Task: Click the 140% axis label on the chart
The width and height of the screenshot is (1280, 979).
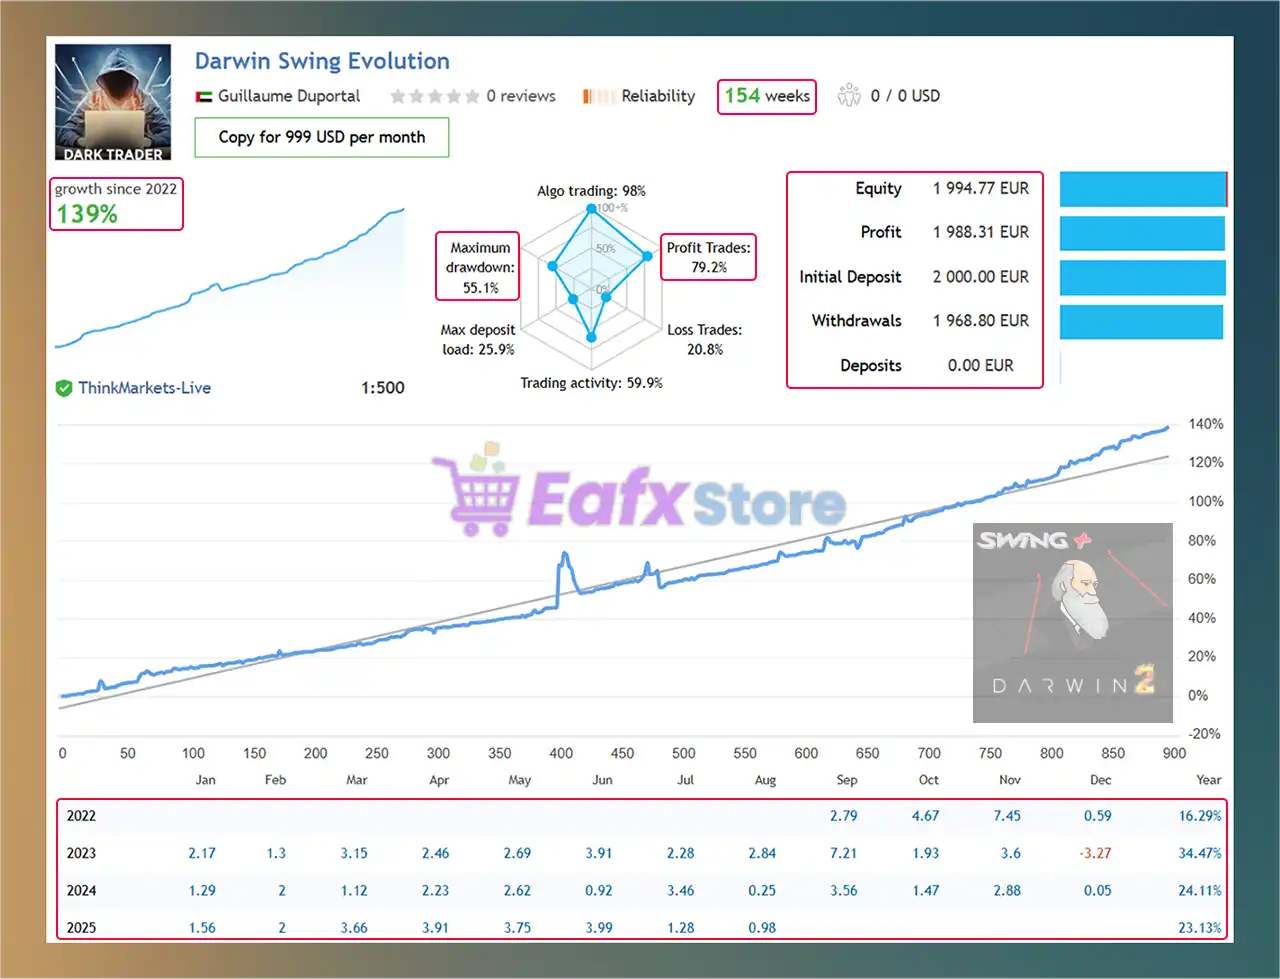Action: (1206, 424)
